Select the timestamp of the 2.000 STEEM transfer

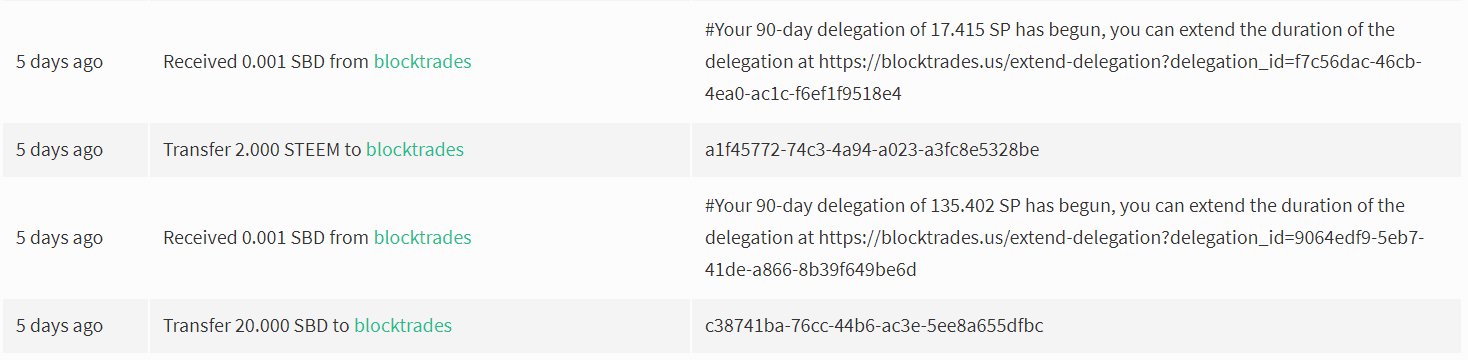(x=59, y=150)
